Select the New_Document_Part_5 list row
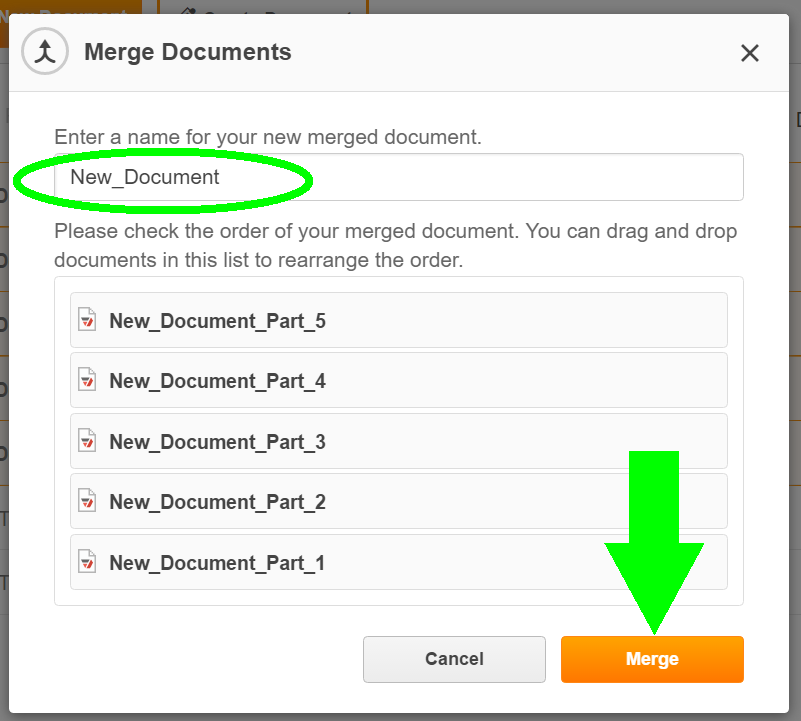 [x=398, y=320]
